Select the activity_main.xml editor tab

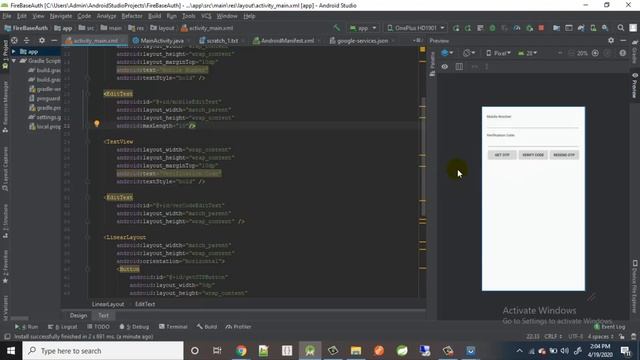click(x=95, y=41)
